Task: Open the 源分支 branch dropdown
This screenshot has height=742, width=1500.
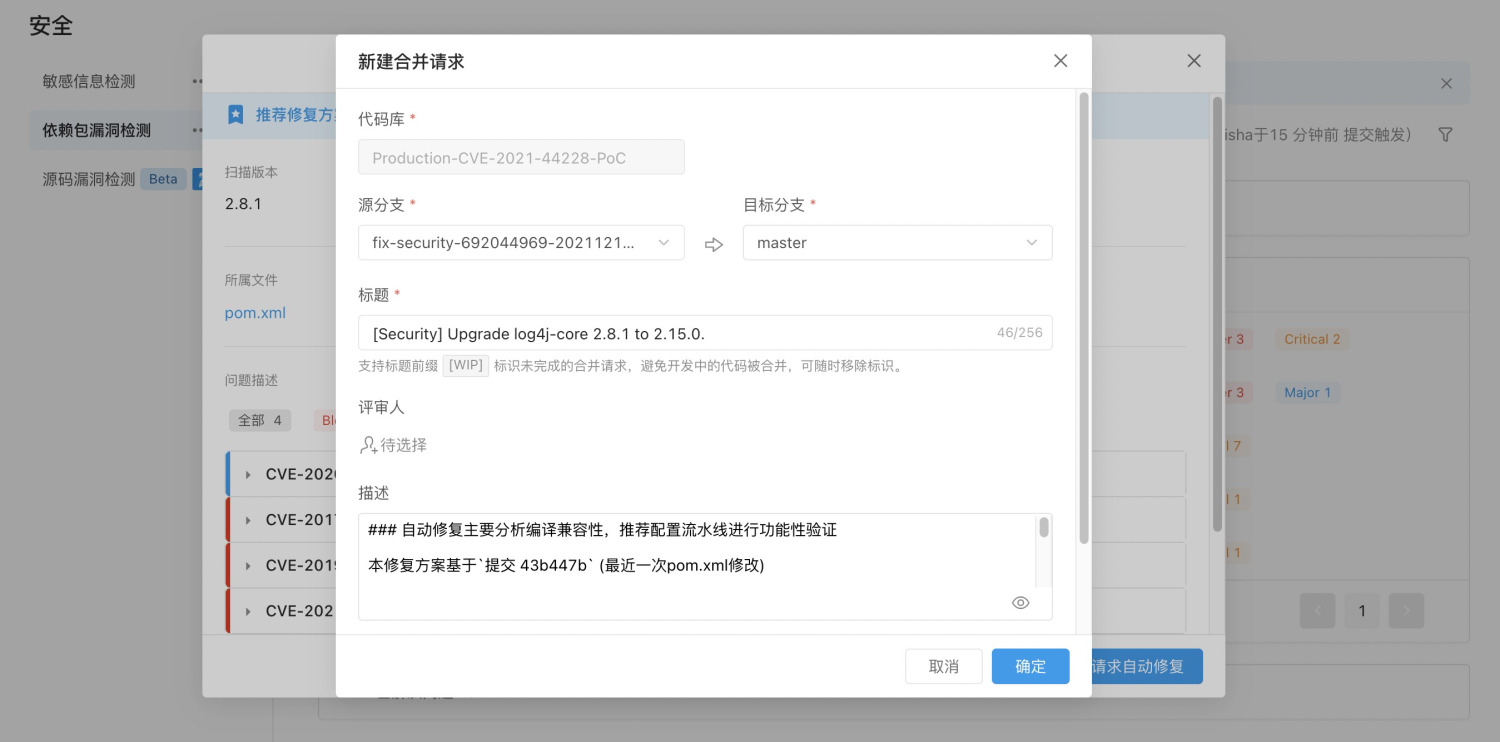Action: [x=520, y=243]
